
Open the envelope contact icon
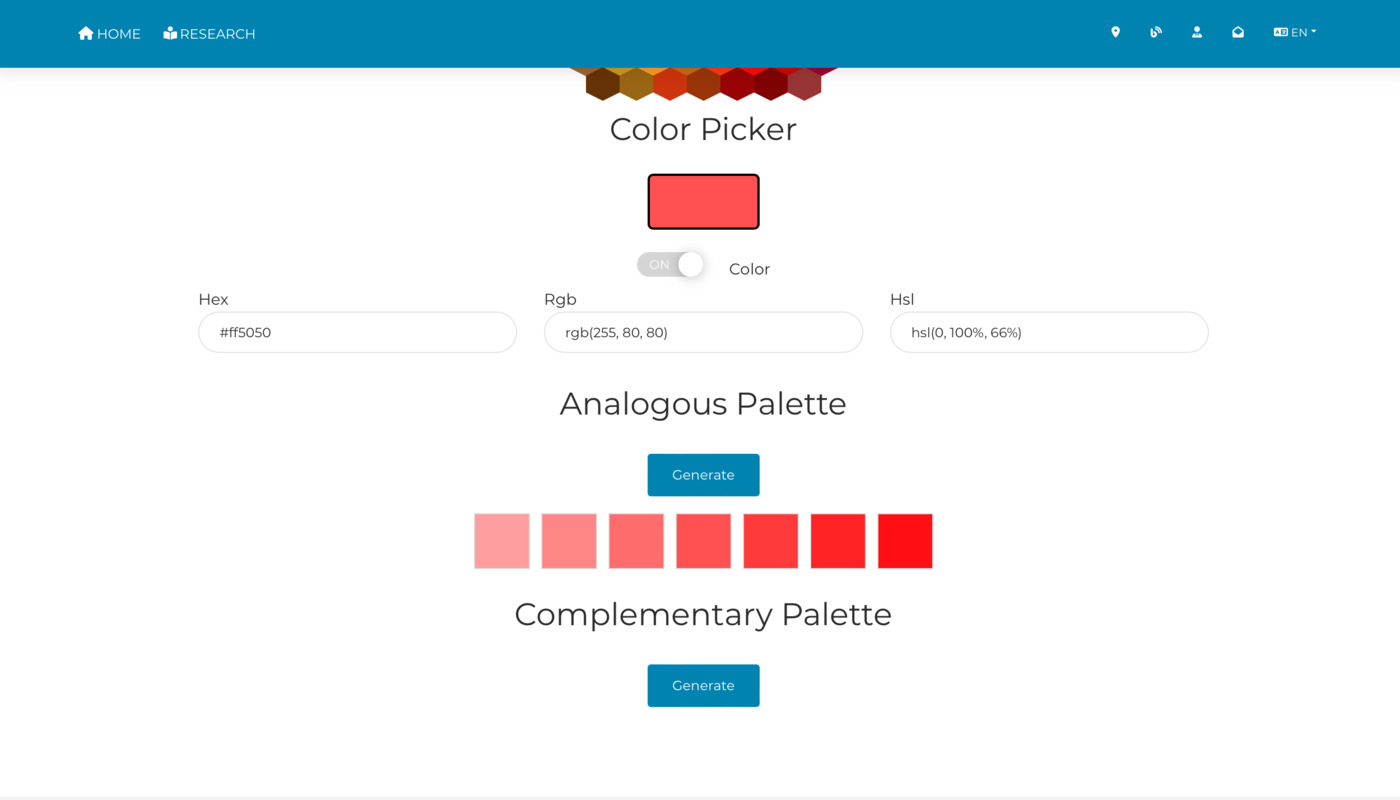pyautogui.click(x=1238, y=33)
